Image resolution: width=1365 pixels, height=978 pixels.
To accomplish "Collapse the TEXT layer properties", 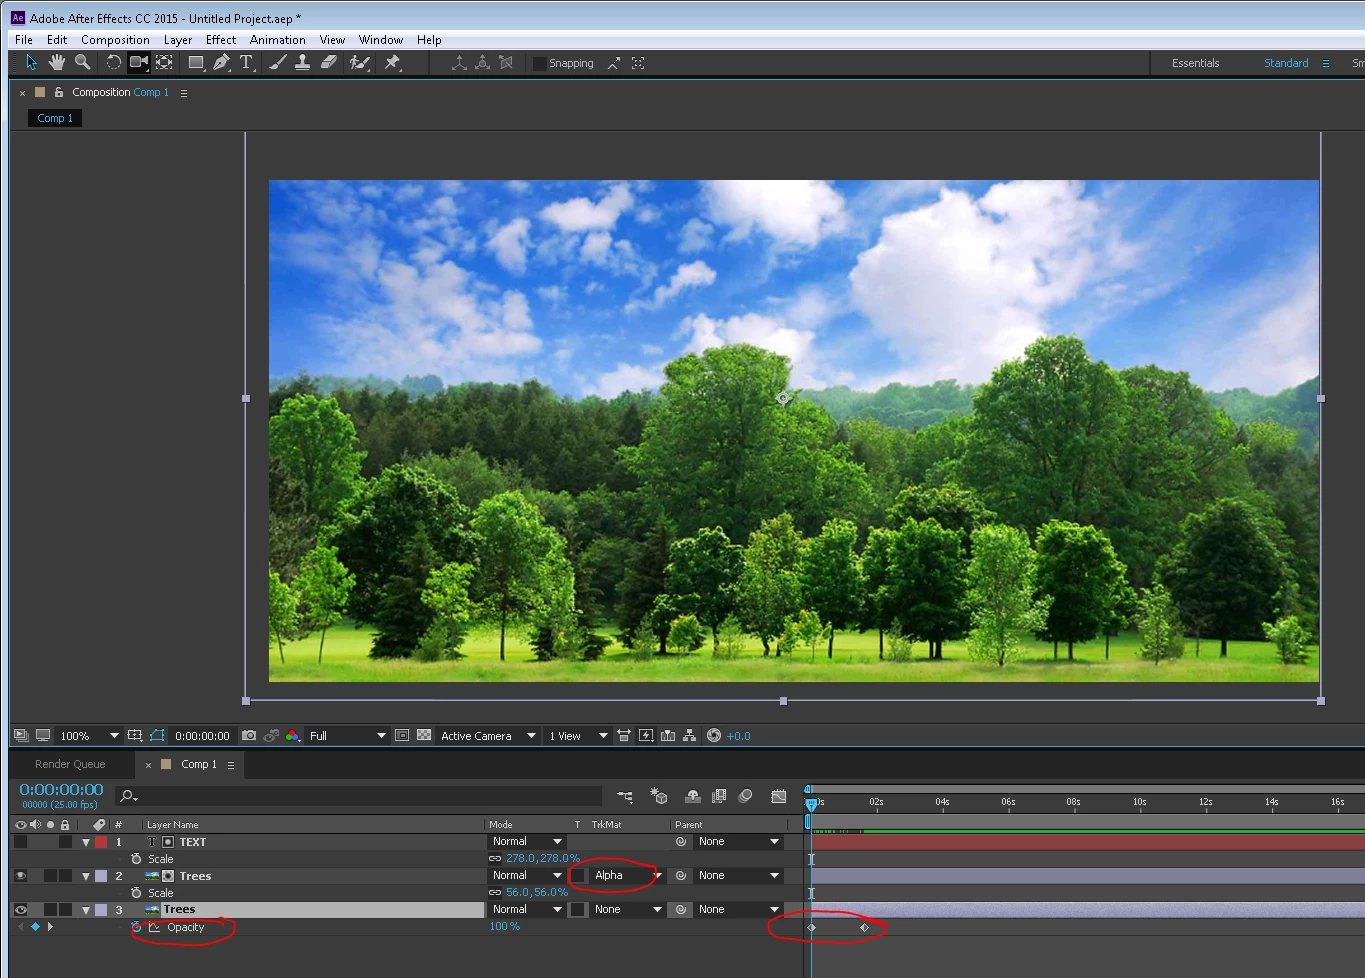I will tap(86, 842).
